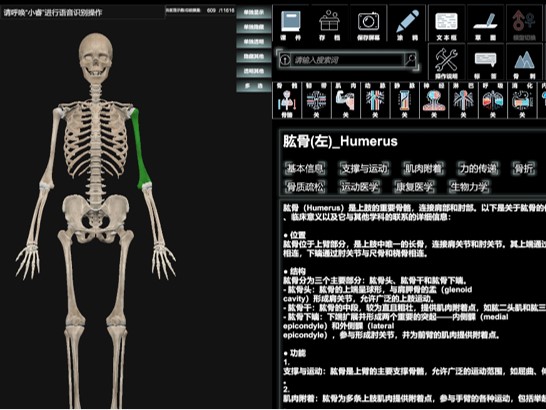Click the 存档 archive box icon

click(329, 24)
